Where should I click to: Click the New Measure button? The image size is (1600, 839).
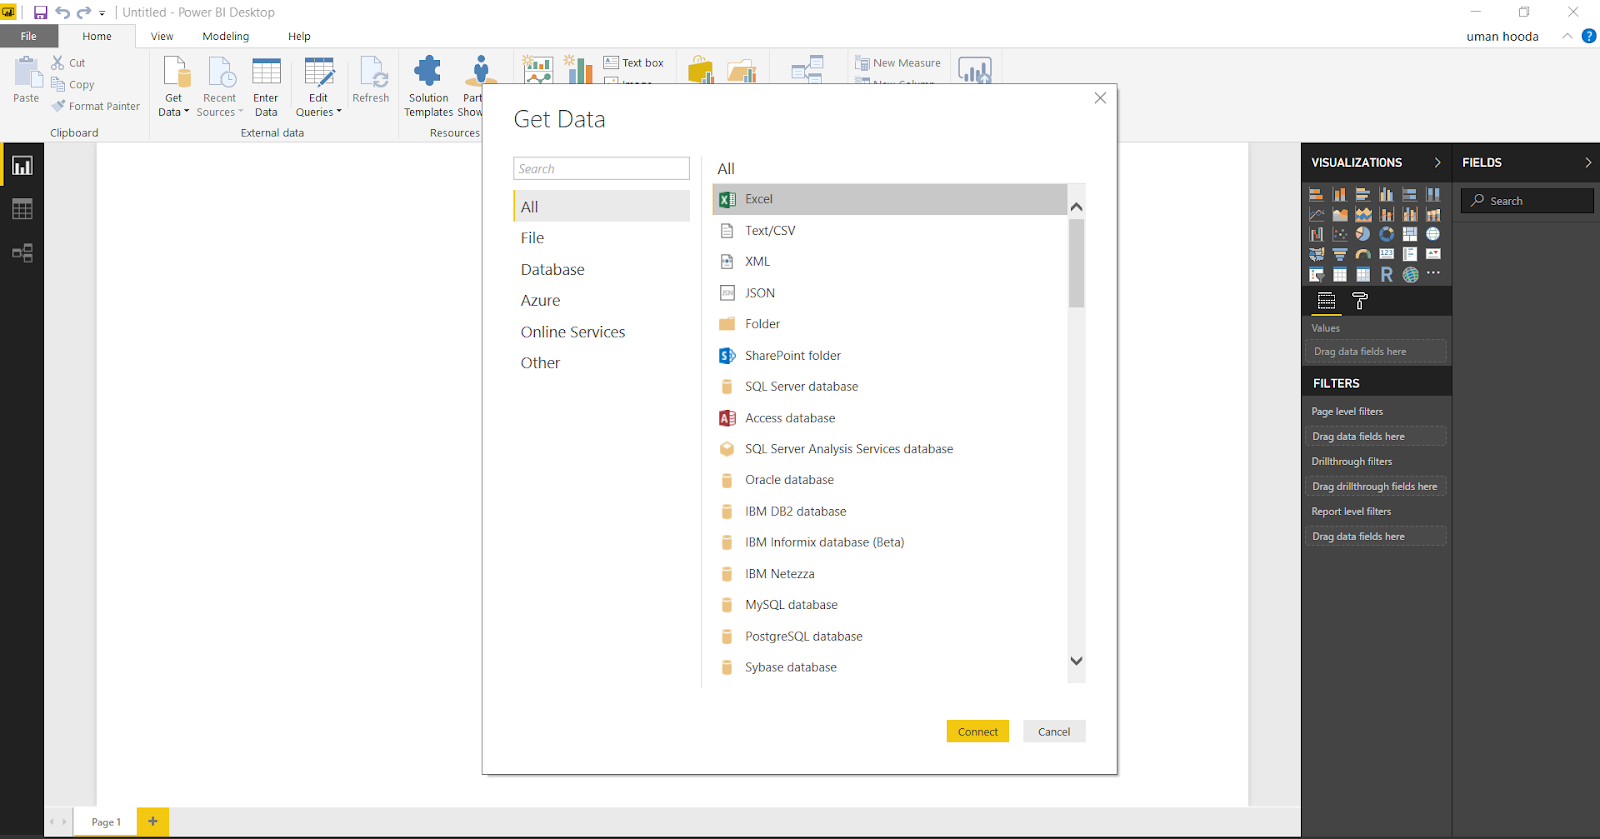898,63
